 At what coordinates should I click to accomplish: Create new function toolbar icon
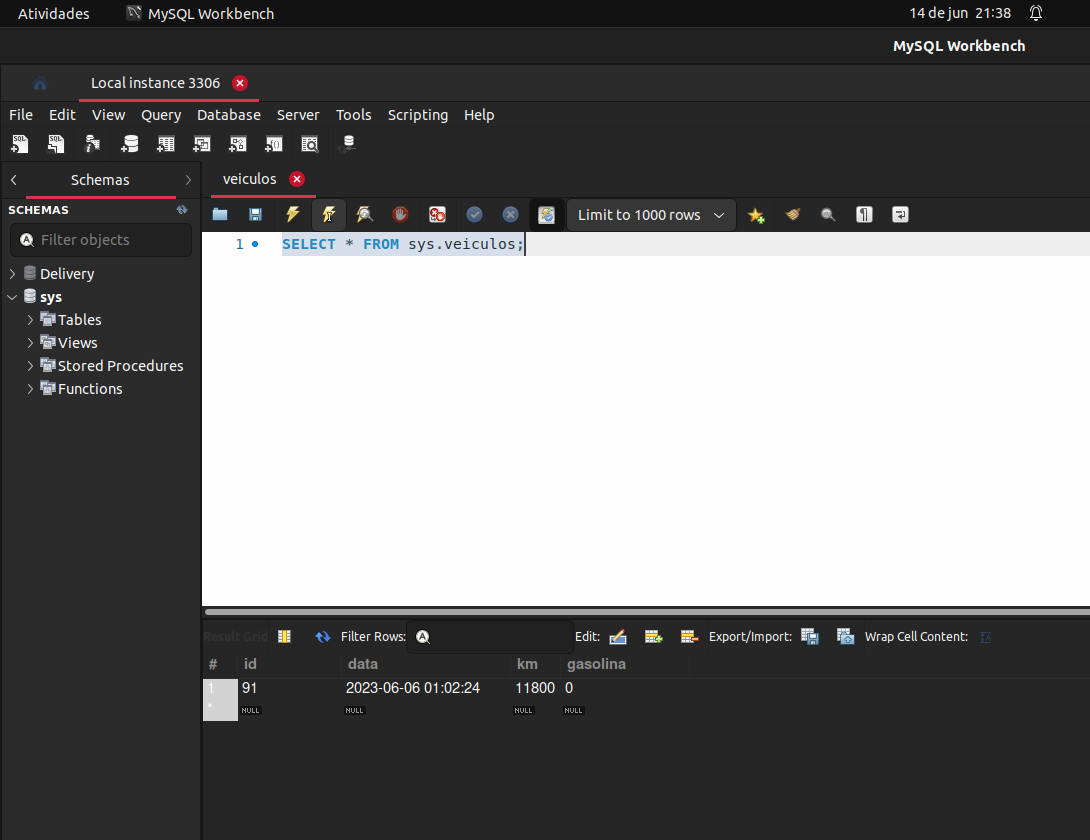pos(274,144)
